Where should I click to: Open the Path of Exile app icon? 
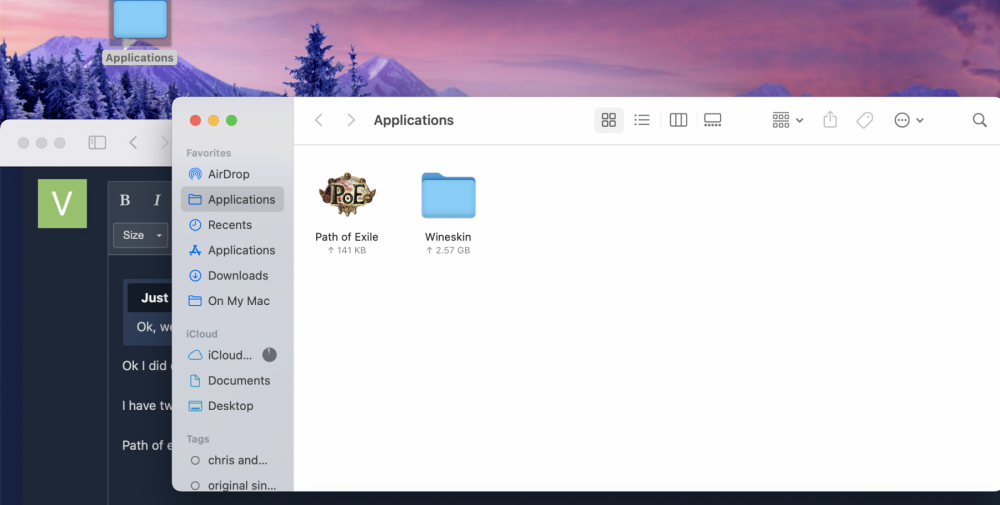(x=346, y=195)
